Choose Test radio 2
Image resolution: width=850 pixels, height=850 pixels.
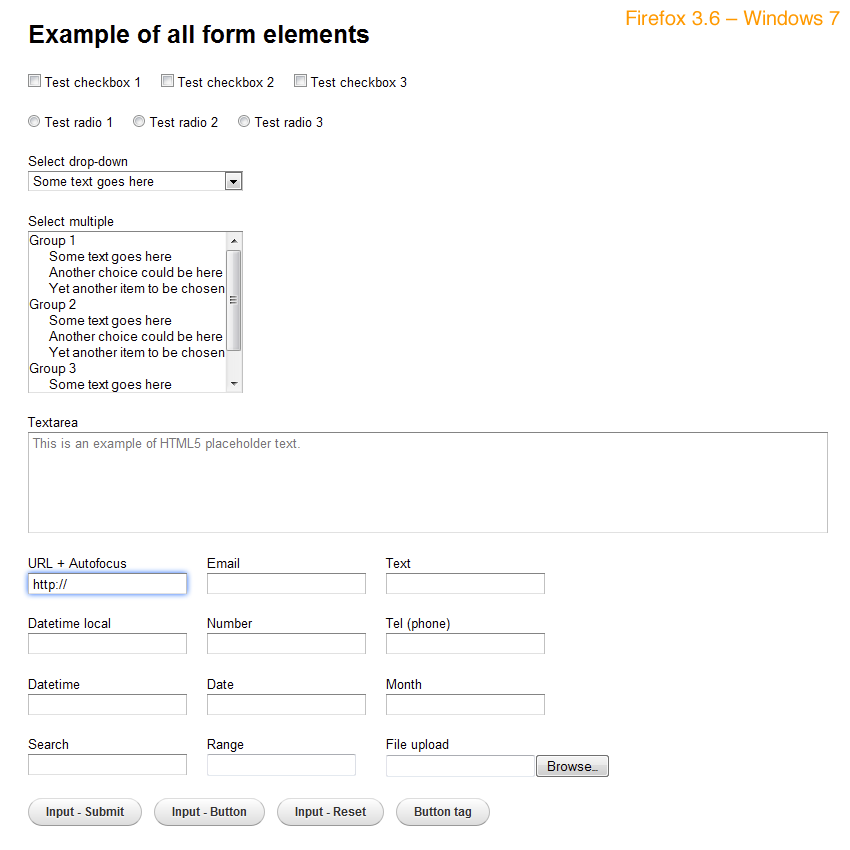click(x=139, y=121)
